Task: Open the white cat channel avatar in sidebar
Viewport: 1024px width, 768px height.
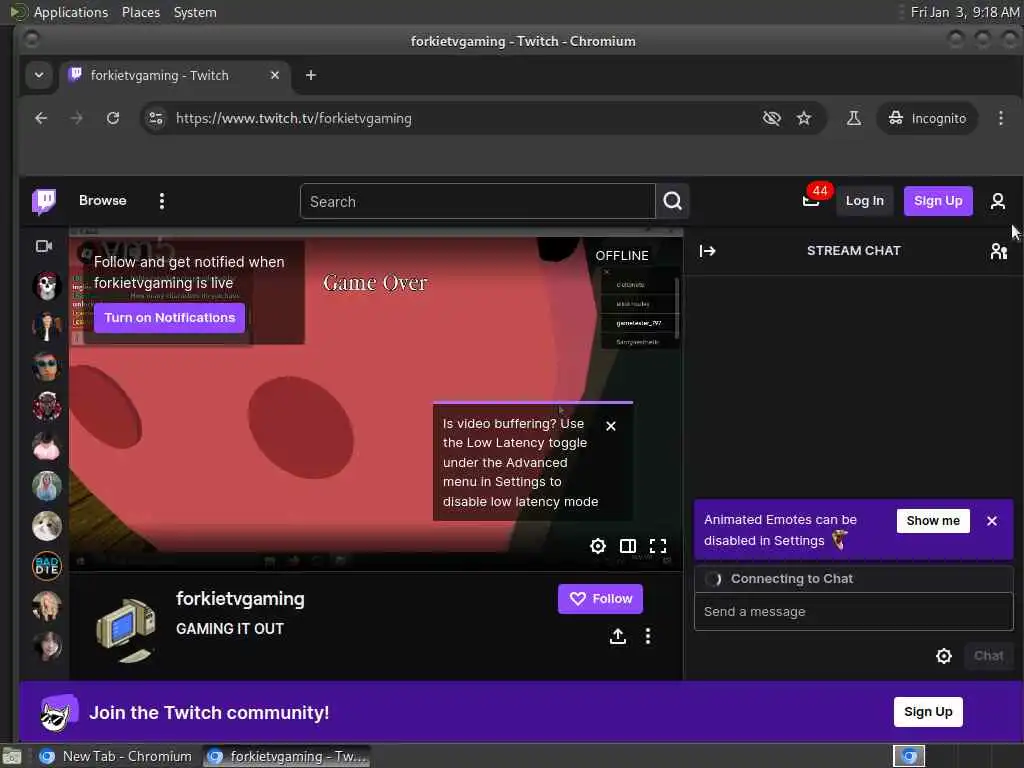Action: pos(46,526)
